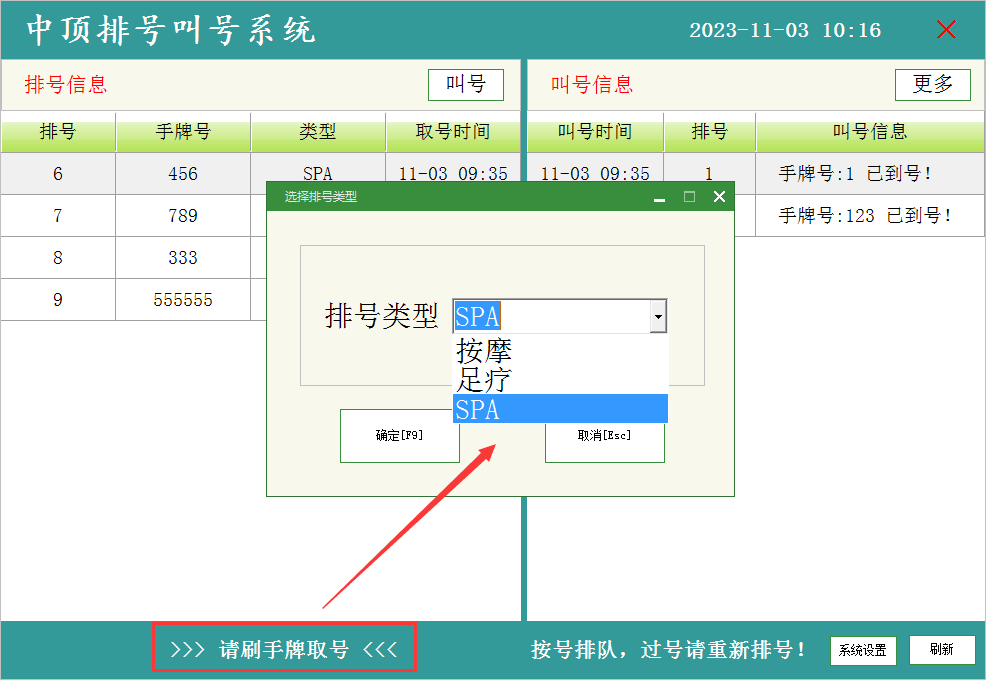Minimize the 选择排号类型 dialog
This screenshot has width=986, height=681.
coord(659,198)
